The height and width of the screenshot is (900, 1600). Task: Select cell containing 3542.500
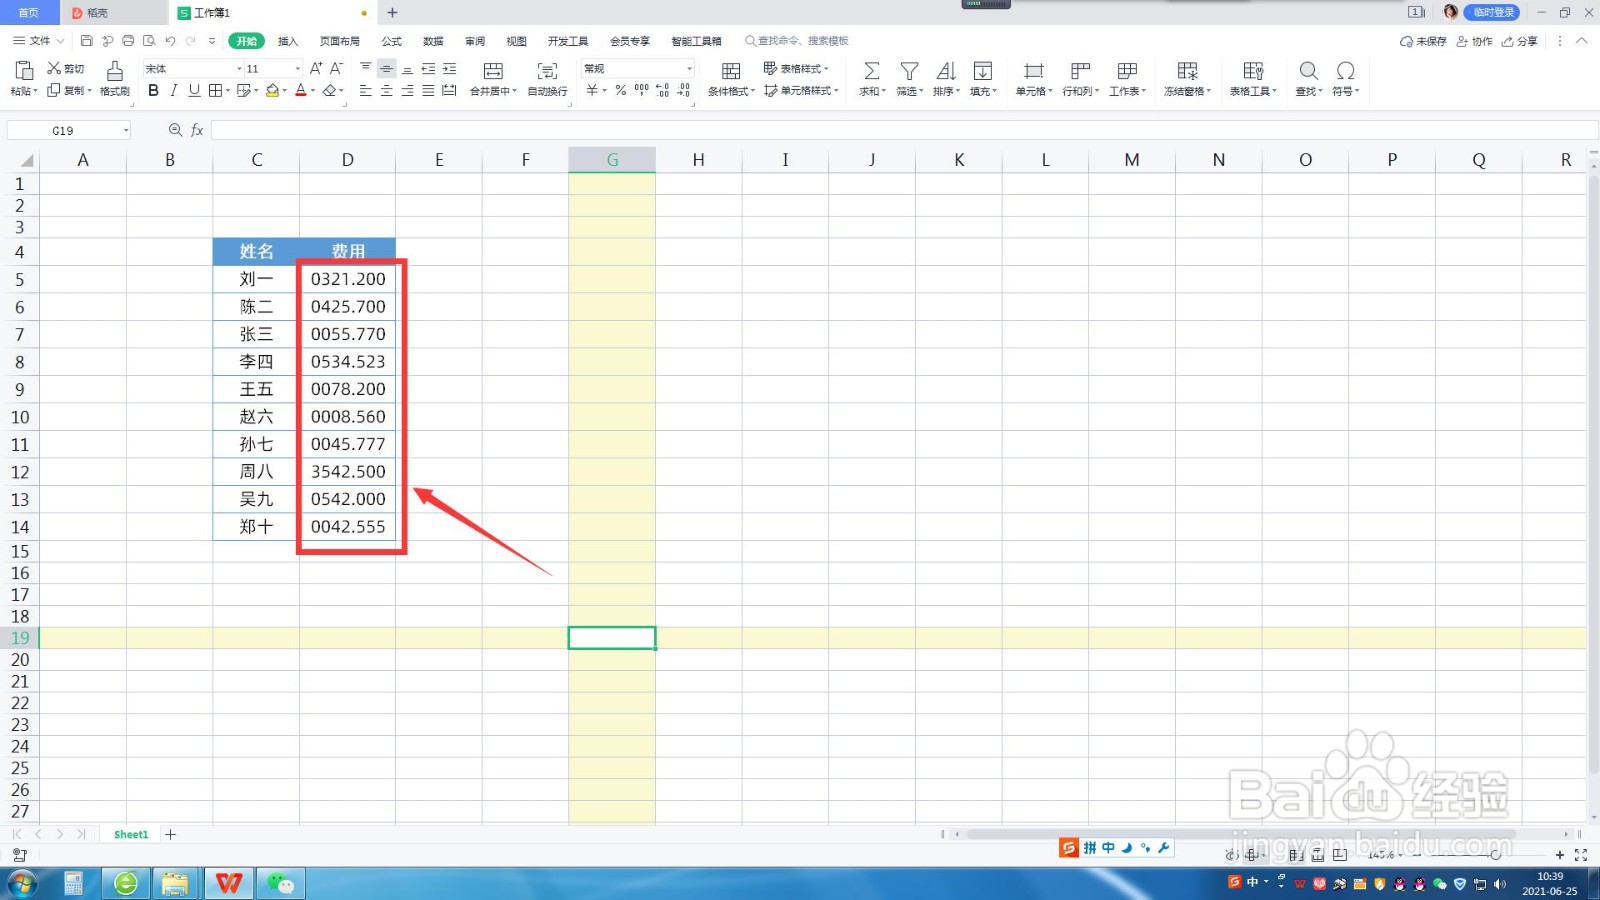point(347,472)
